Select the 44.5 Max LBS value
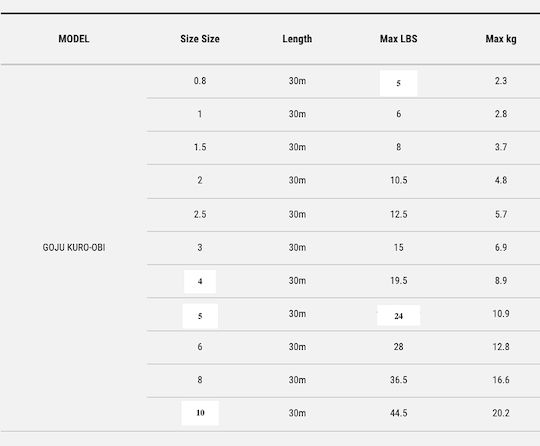The height and width of the screenshot is (446, 540). click(398, 413)
